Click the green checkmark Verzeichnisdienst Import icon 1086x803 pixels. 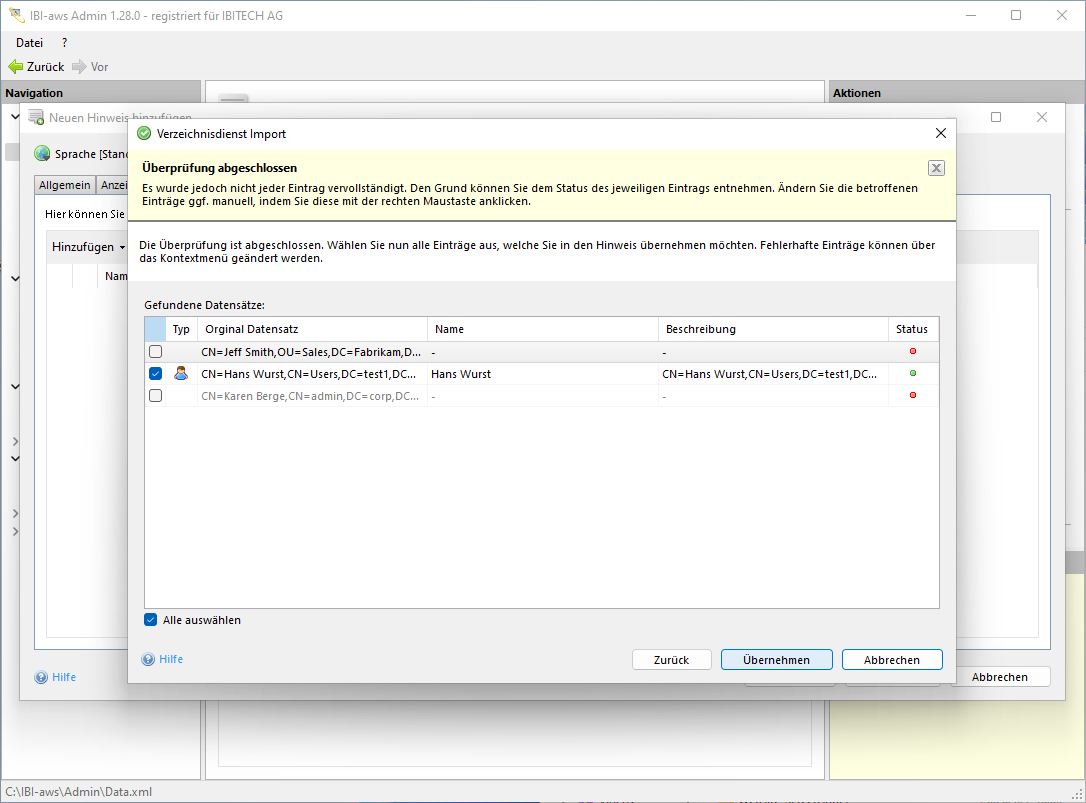(x=144, y=133)
